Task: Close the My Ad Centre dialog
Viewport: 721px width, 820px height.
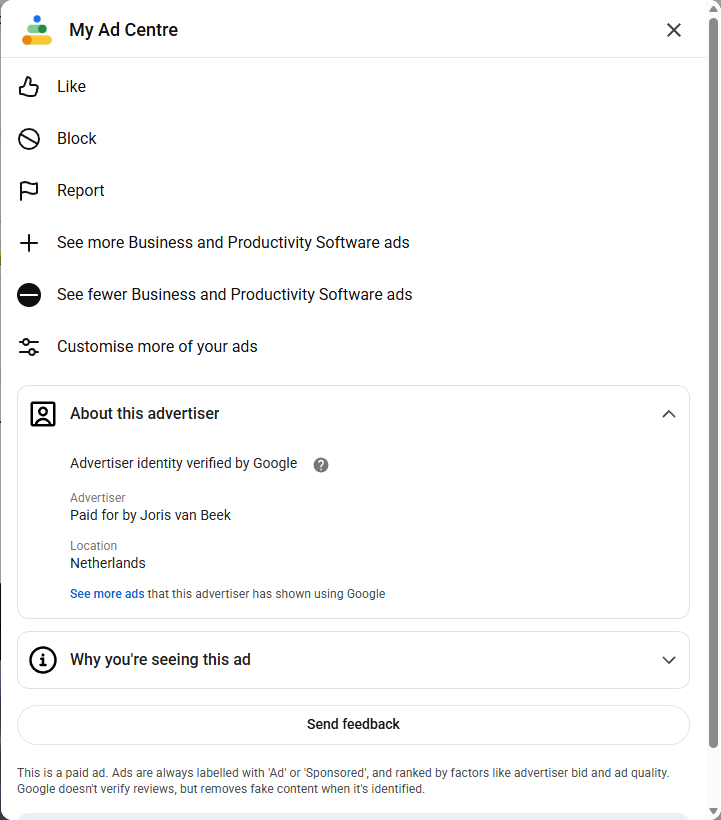Action: coord(674,30)
